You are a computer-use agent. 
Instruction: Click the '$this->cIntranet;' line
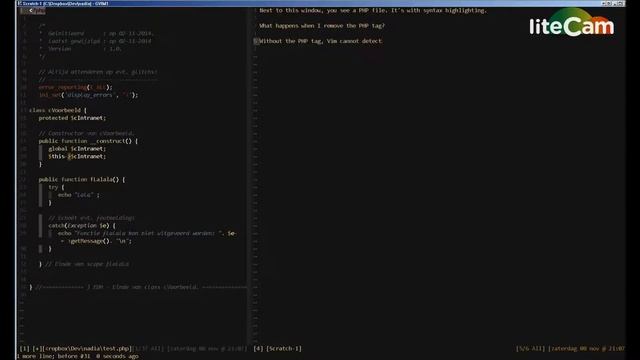tap(77, 156)
